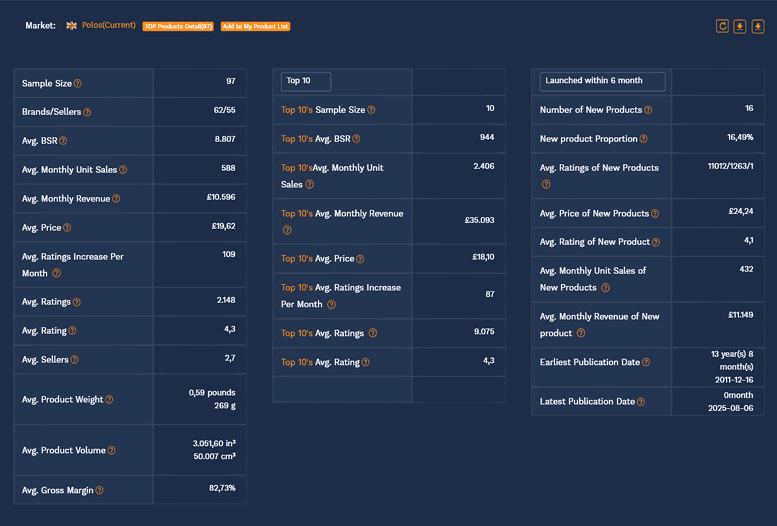
Task: Select new product ratings value 11012/1263/1
Action: [730, 166]
